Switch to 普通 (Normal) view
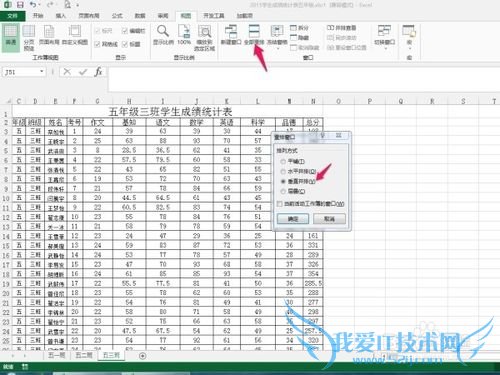The width and height of the screenshot is (500, 375). 10,37
